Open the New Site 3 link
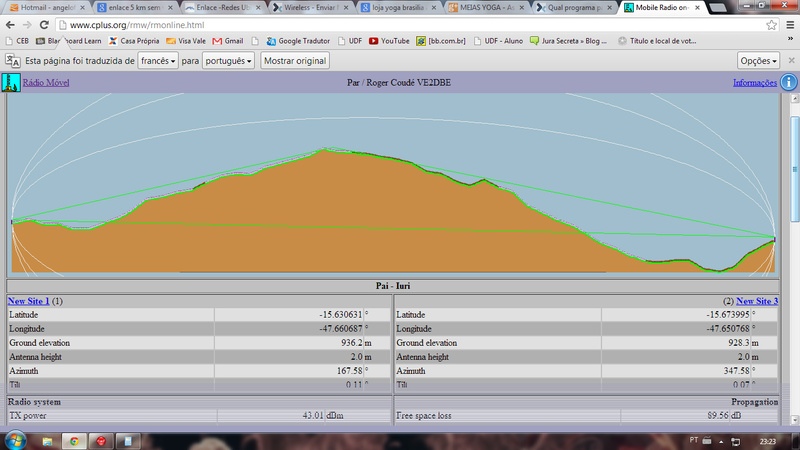The image size is (800, 450). (757, 301)
